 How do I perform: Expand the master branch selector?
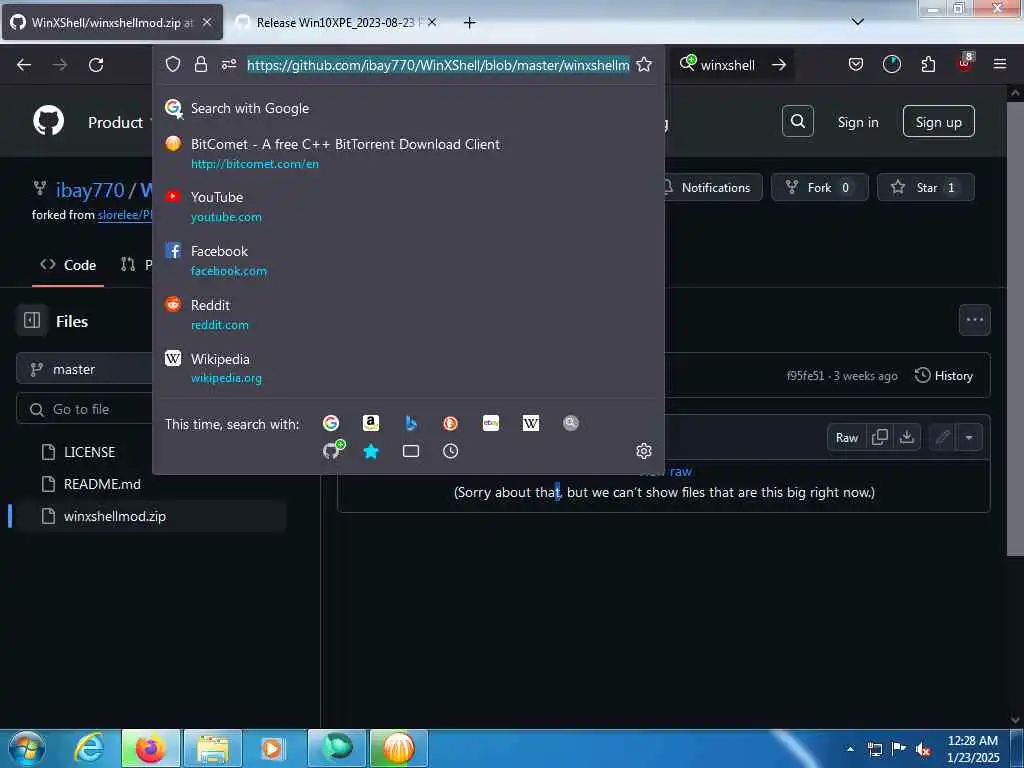pyautogui.click(x=85, y=370)
